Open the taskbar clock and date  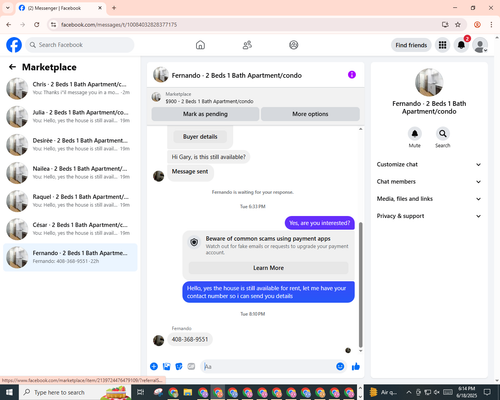(x=467, y=392)
